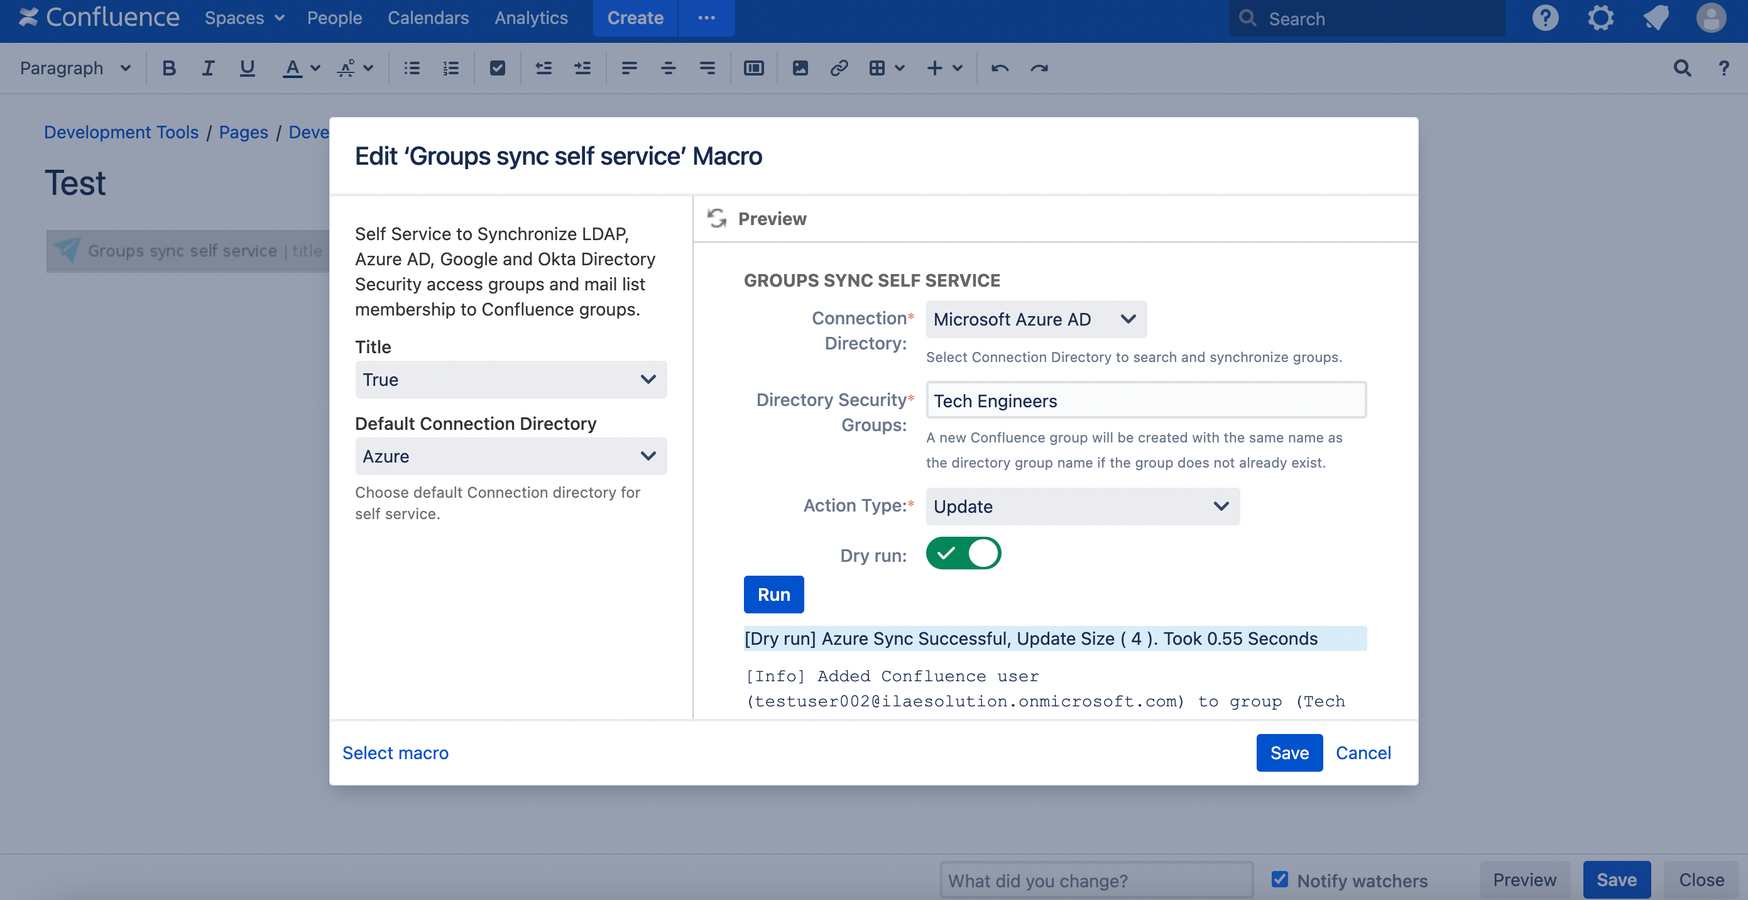Image resolution: width=1748 pixels, height=900 pixels.
Task: Click Select macro link
Action: point(395,753)
